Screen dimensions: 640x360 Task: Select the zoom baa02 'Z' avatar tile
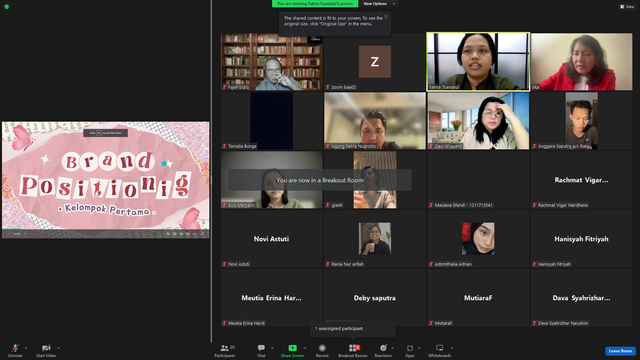click(375, 62)
